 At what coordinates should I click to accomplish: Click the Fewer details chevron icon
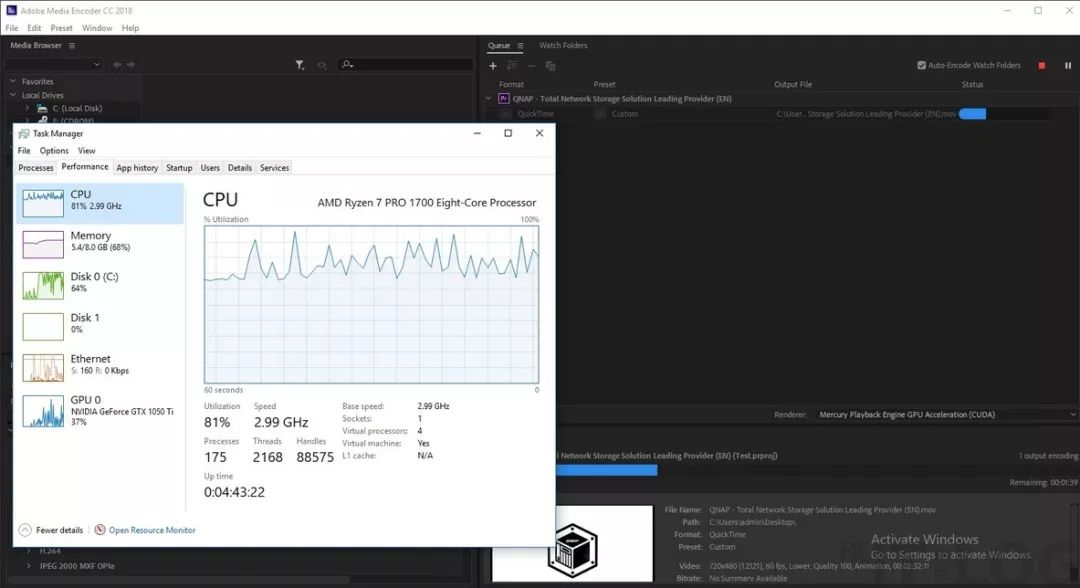25,530
